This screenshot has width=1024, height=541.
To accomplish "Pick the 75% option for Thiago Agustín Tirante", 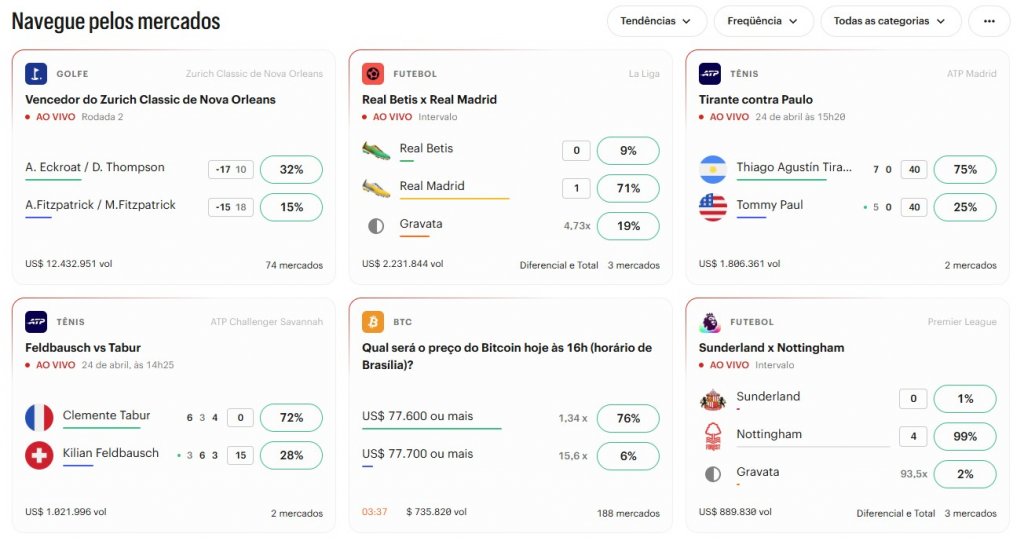I will [965, 170].
